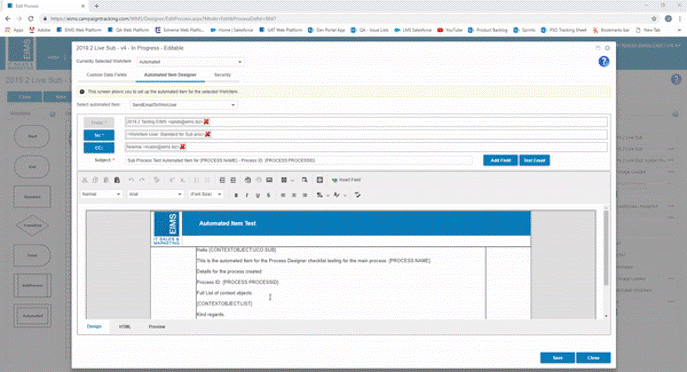Click the Add Field button
This screenshot has height=372, width=687.
[x=500, y=160]
